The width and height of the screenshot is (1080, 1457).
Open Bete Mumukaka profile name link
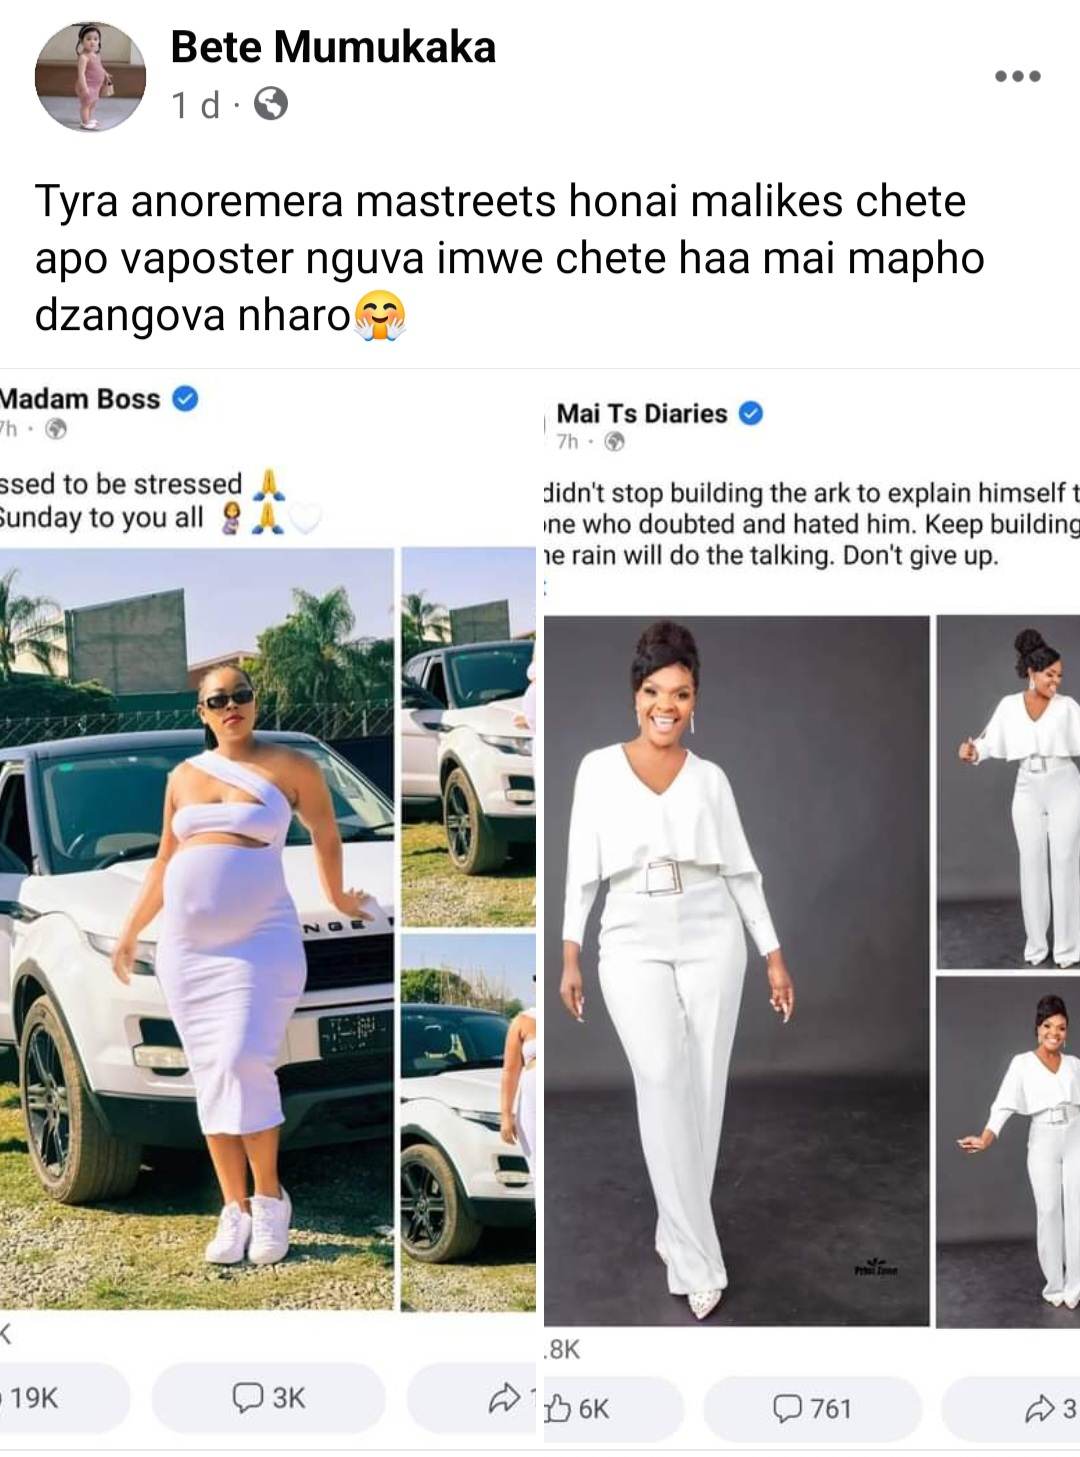[x=333, y=47]
